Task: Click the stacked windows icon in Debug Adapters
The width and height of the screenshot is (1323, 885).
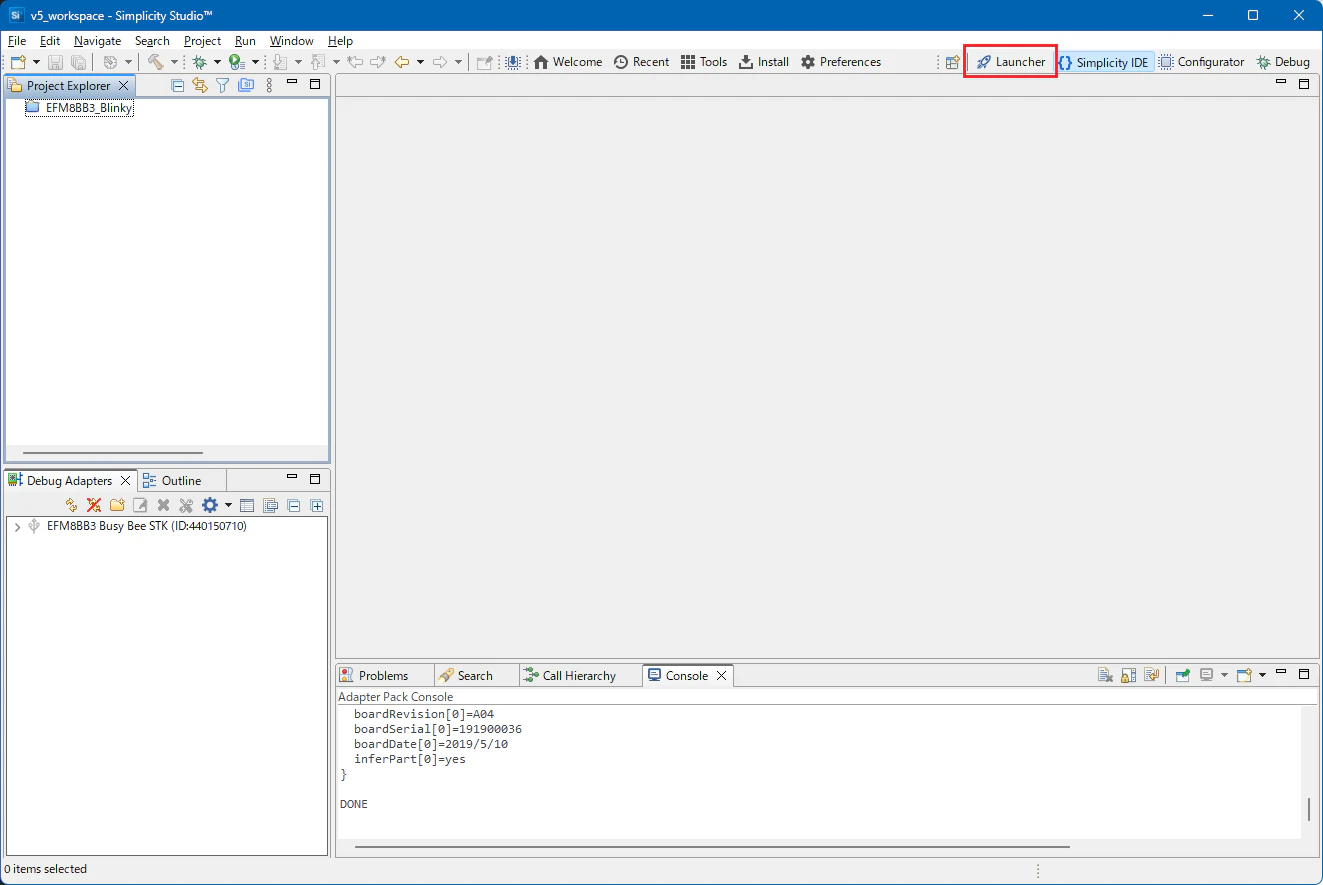Action: pos(270,506)
